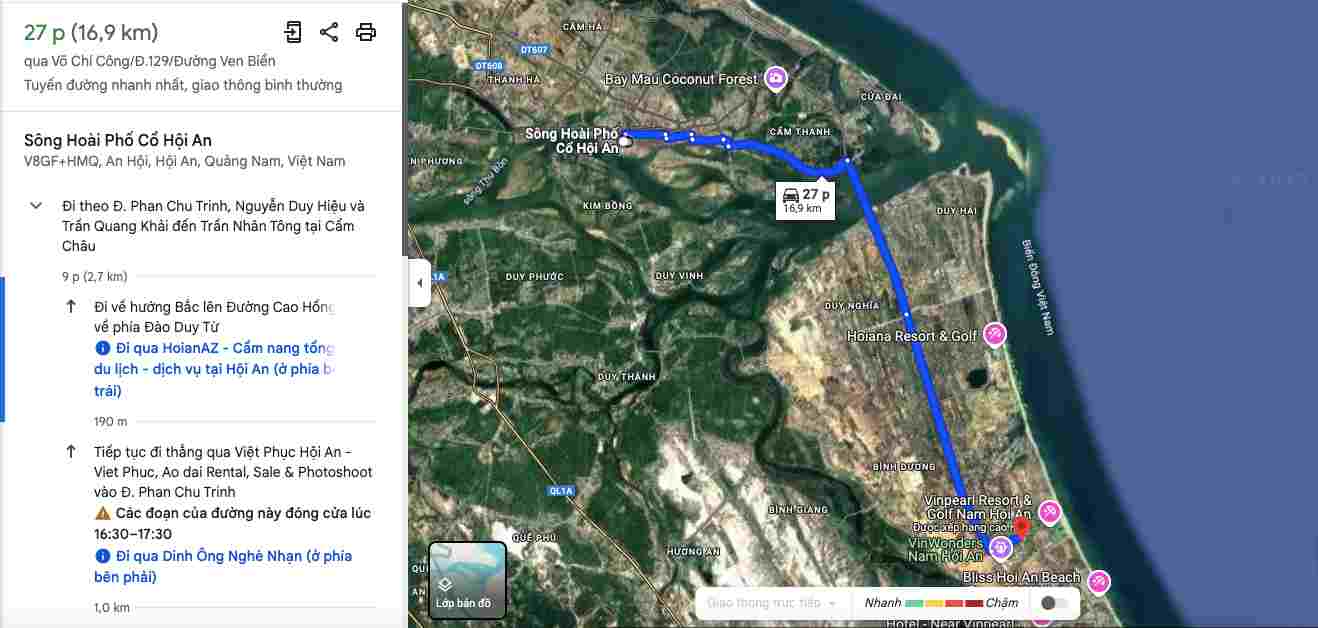Select the VinWonders Nam Hội An pin
The height and width of the screenshot is (628, 1318).
pyautogui.click(x=999, y=548)
